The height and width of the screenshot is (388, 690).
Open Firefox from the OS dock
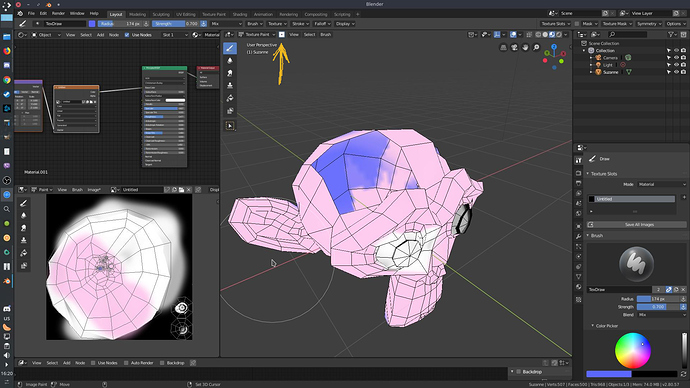coord(7,51)
